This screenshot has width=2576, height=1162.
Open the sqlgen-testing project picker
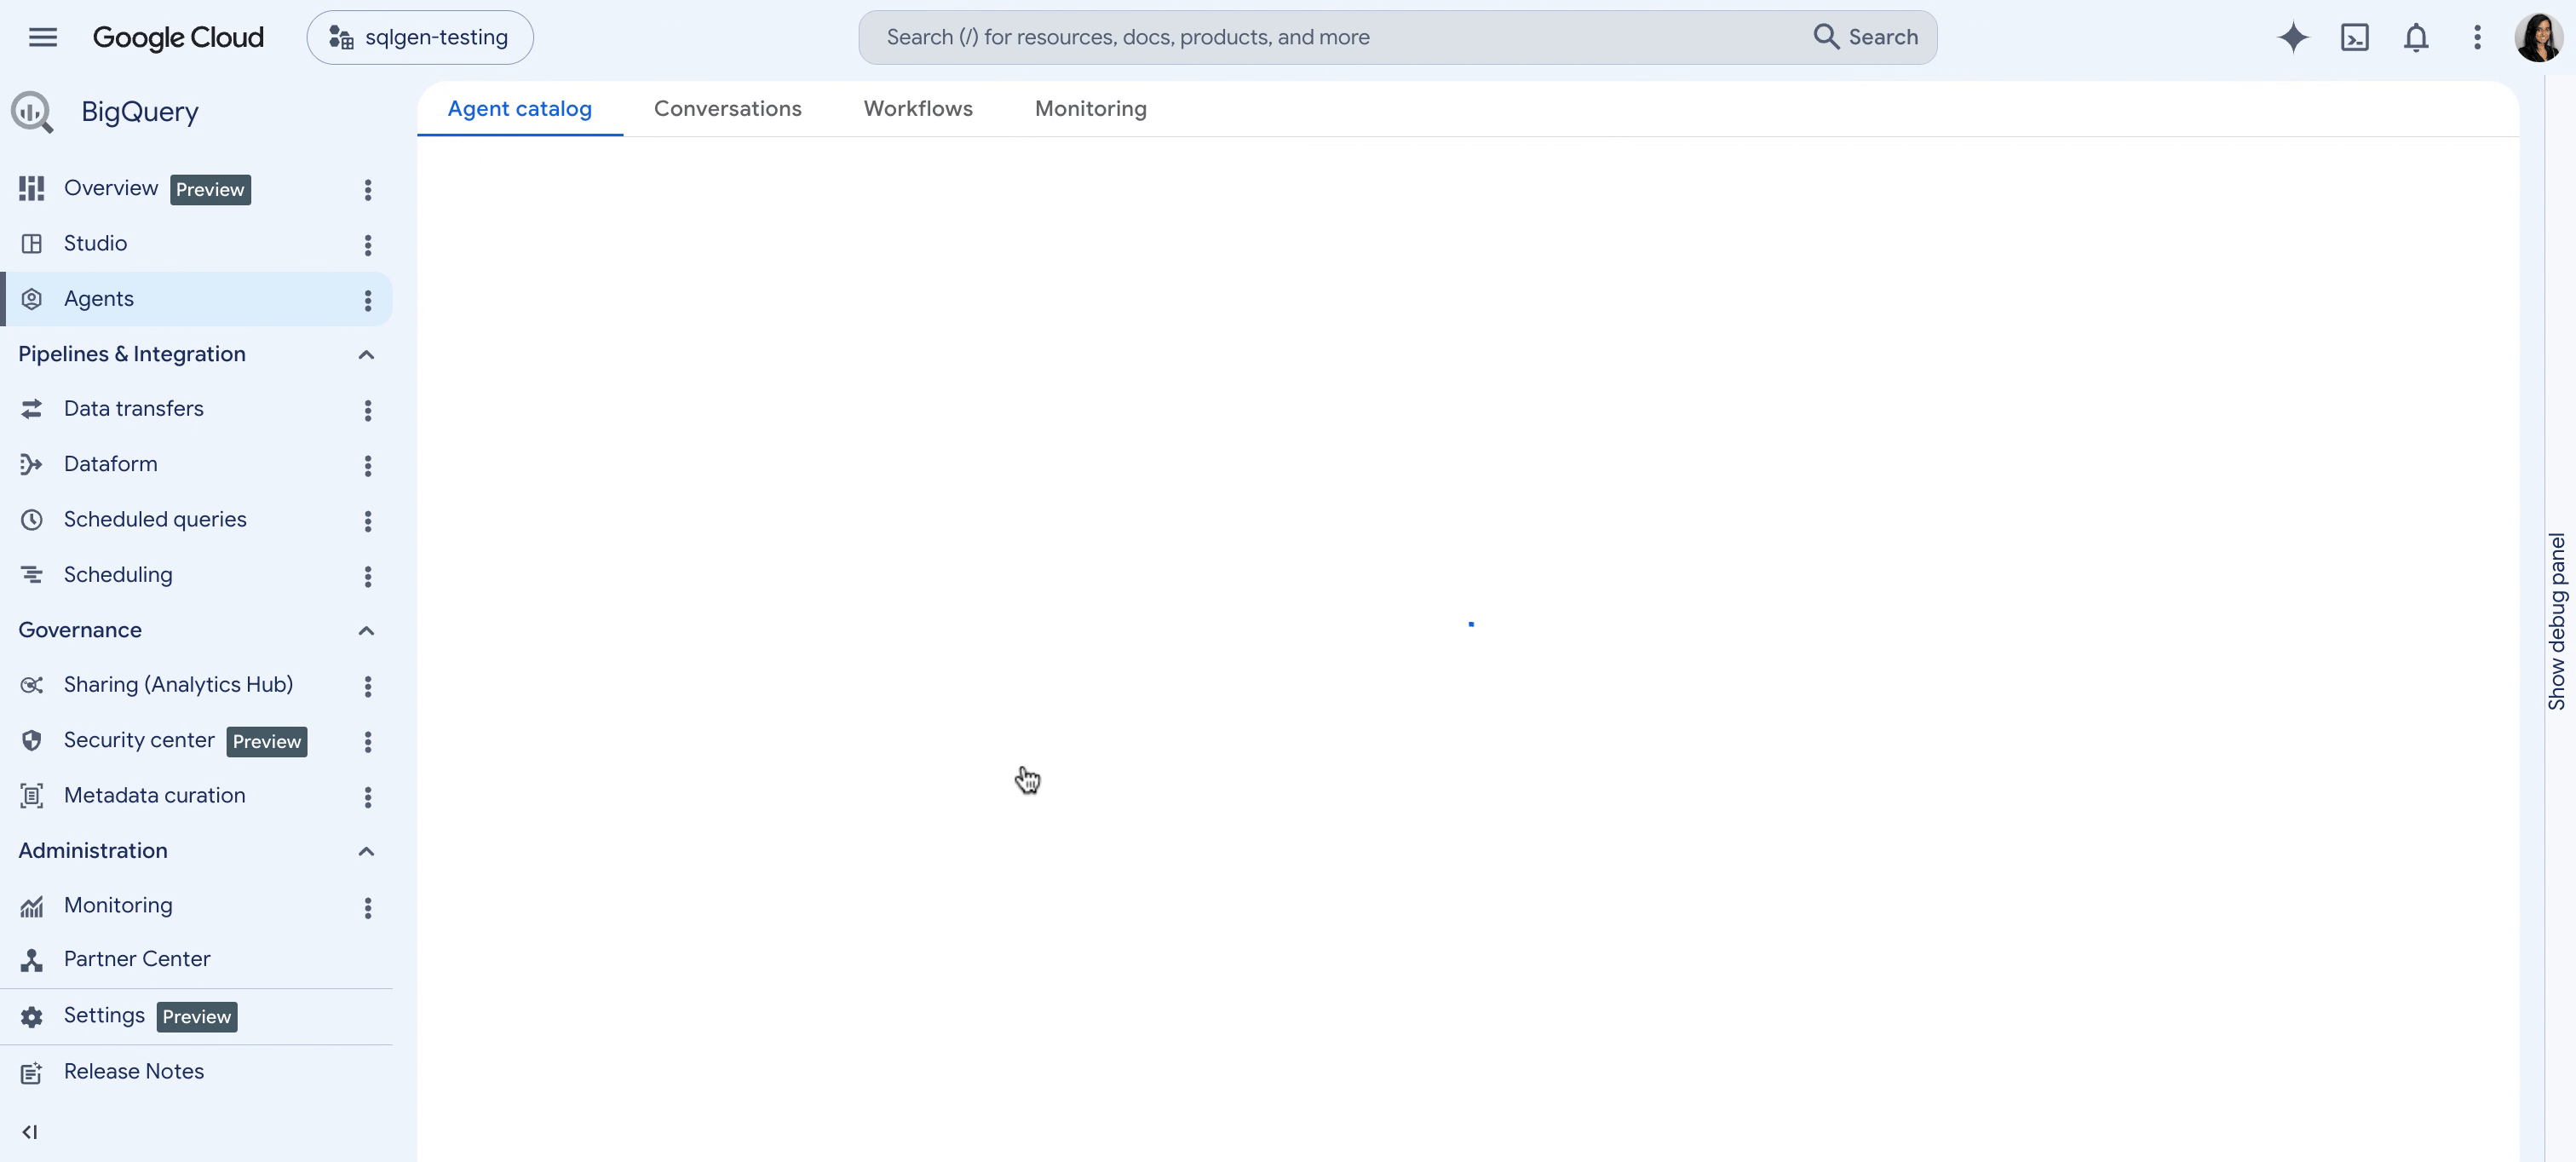420,37
